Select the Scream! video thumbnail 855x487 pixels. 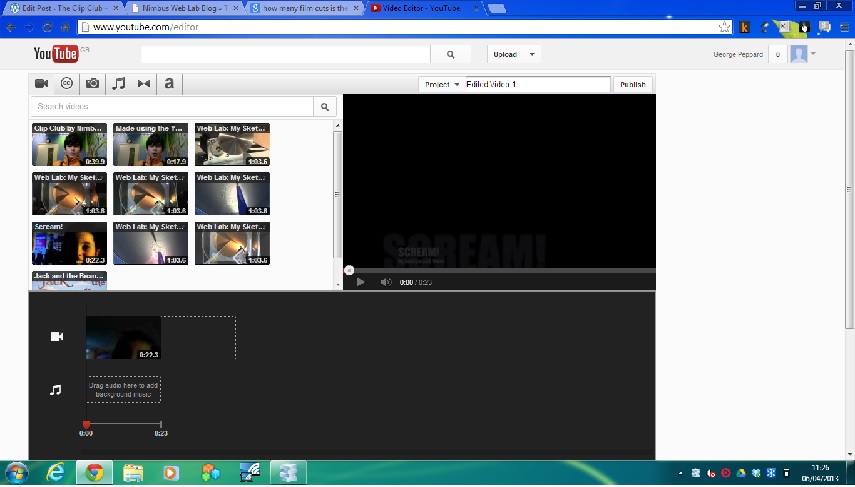click(x=69, y=243)
